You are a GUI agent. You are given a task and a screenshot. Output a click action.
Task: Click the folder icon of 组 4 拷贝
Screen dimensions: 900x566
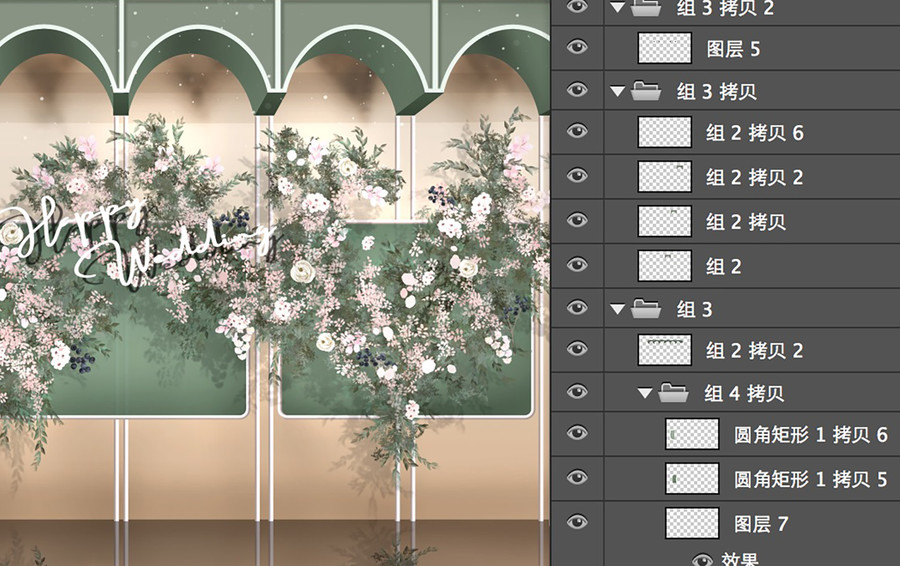(x=673, y=392)
